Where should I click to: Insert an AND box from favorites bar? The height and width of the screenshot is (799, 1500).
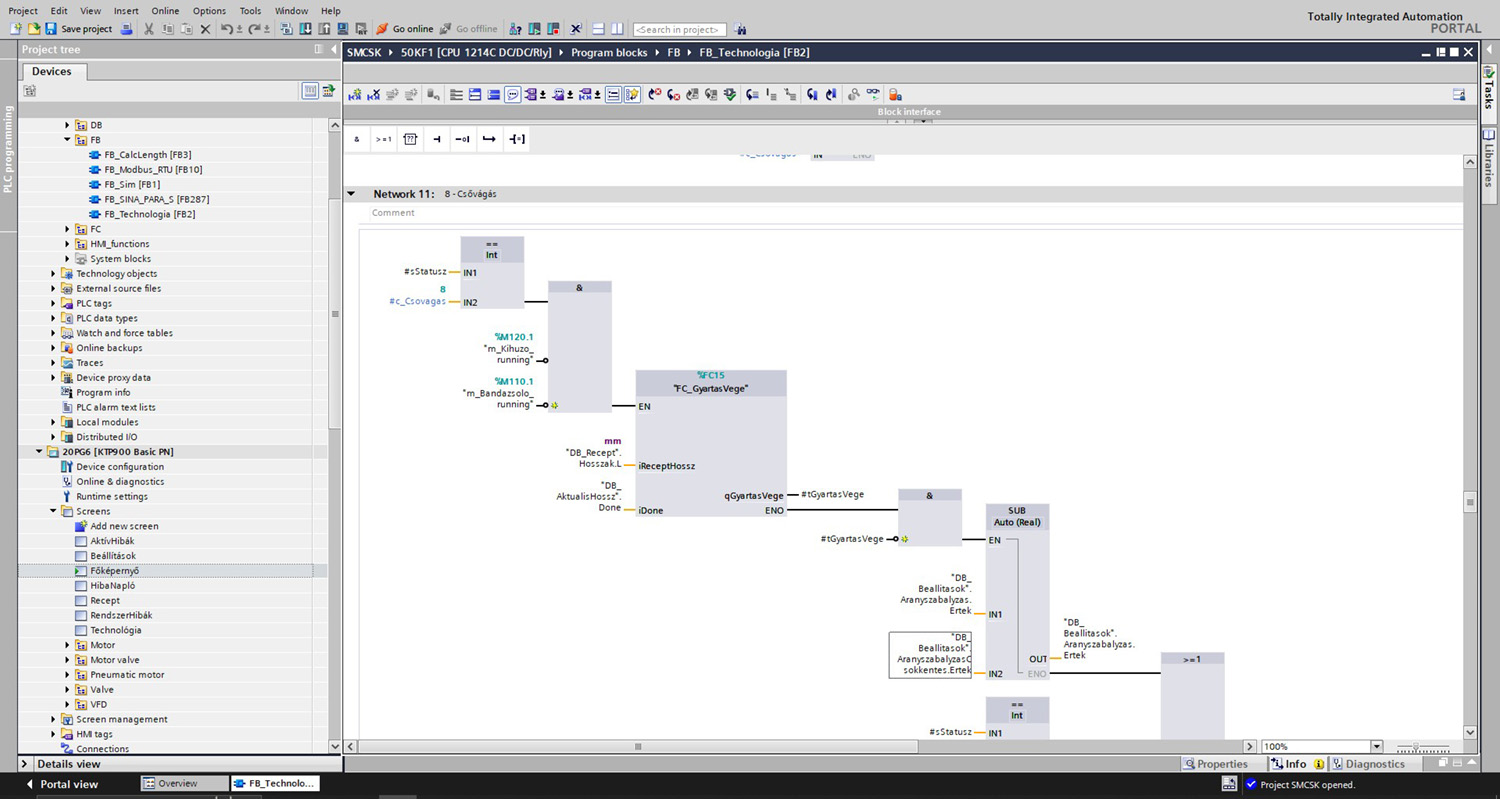tap(357, 140)
